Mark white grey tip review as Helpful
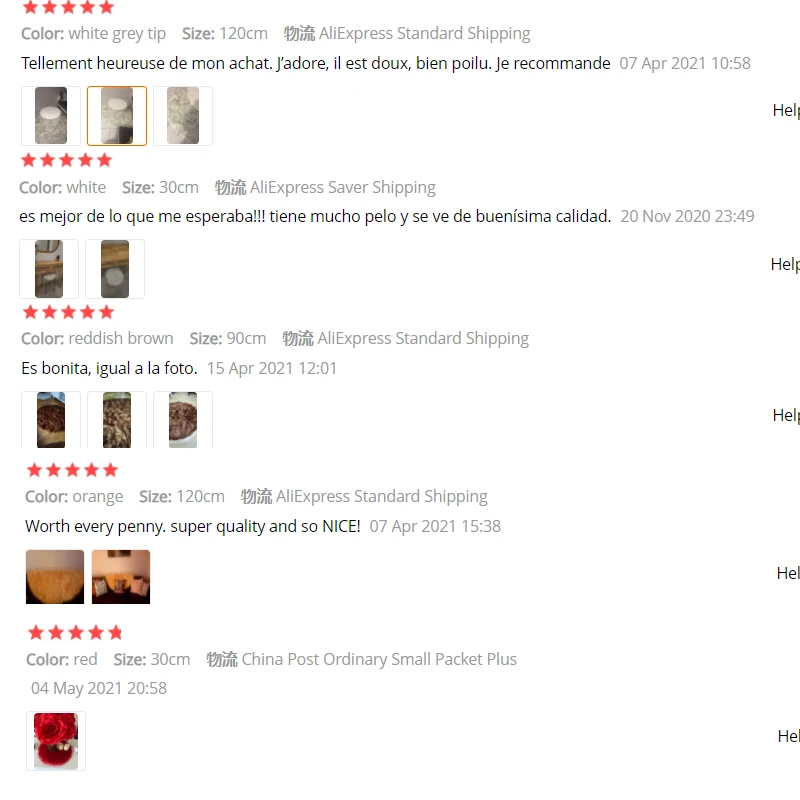The height and width of the screenshot is (800, 800). coord(786,110)
